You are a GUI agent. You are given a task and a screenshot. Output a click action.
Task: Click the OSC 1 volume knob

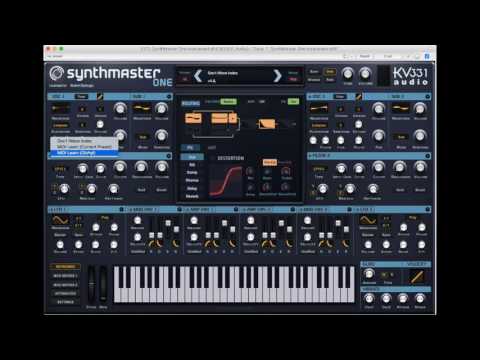120,108
